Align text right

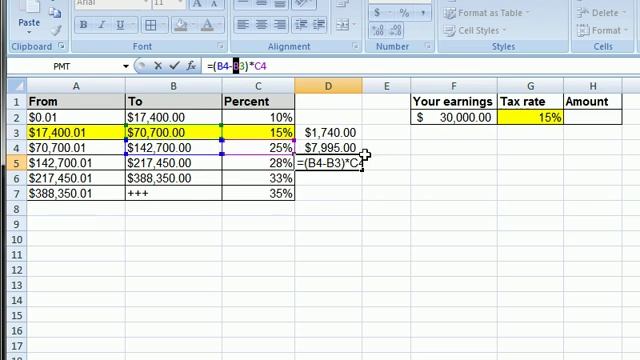pos(280,25)
